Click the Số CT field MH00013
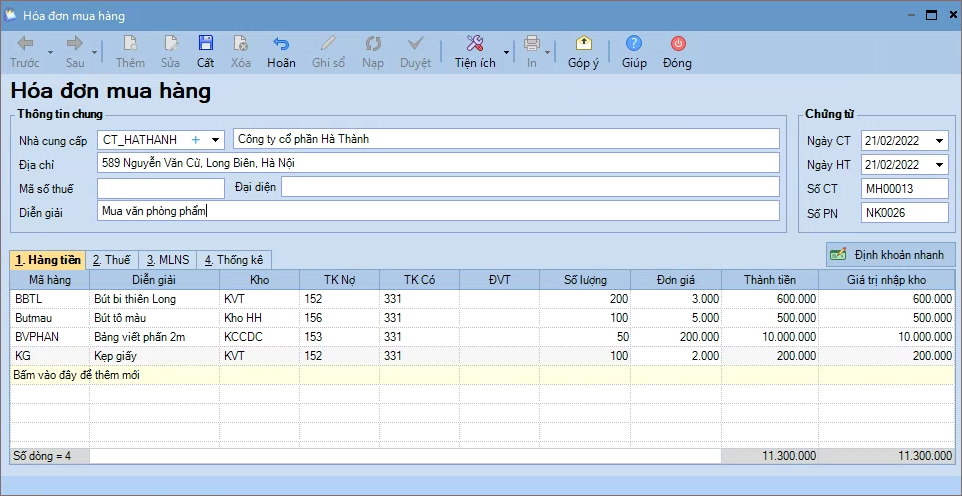The width and height of the screenshot is (962, 496). [x=905, y=189]
